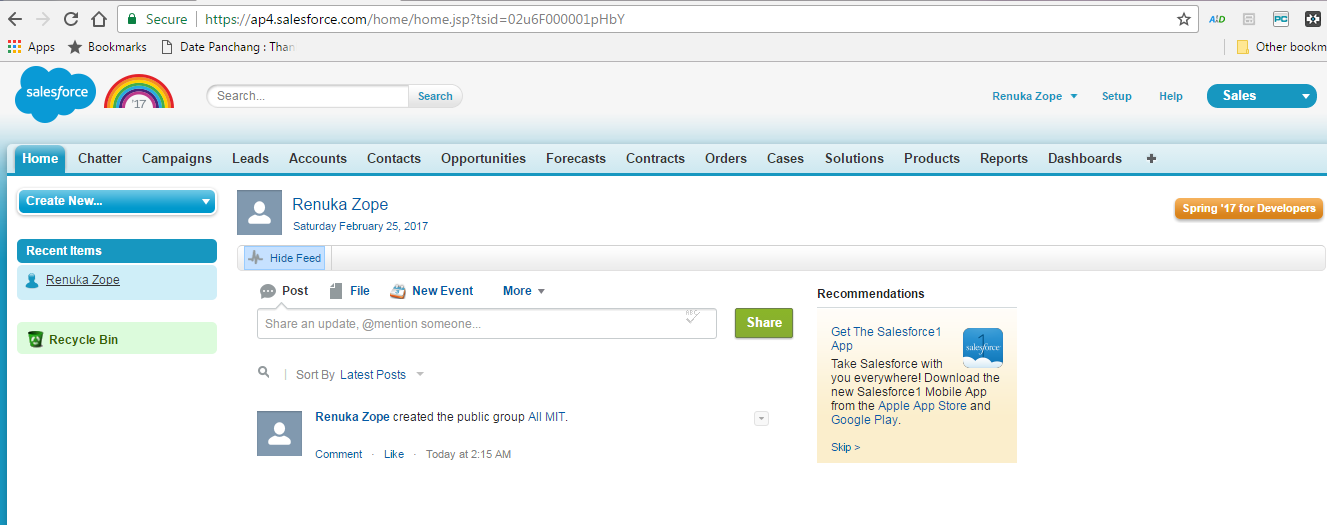Click the PC extension icon
The height and width of the screenshot is (525, 1327).
click(x=1281, y=19)
